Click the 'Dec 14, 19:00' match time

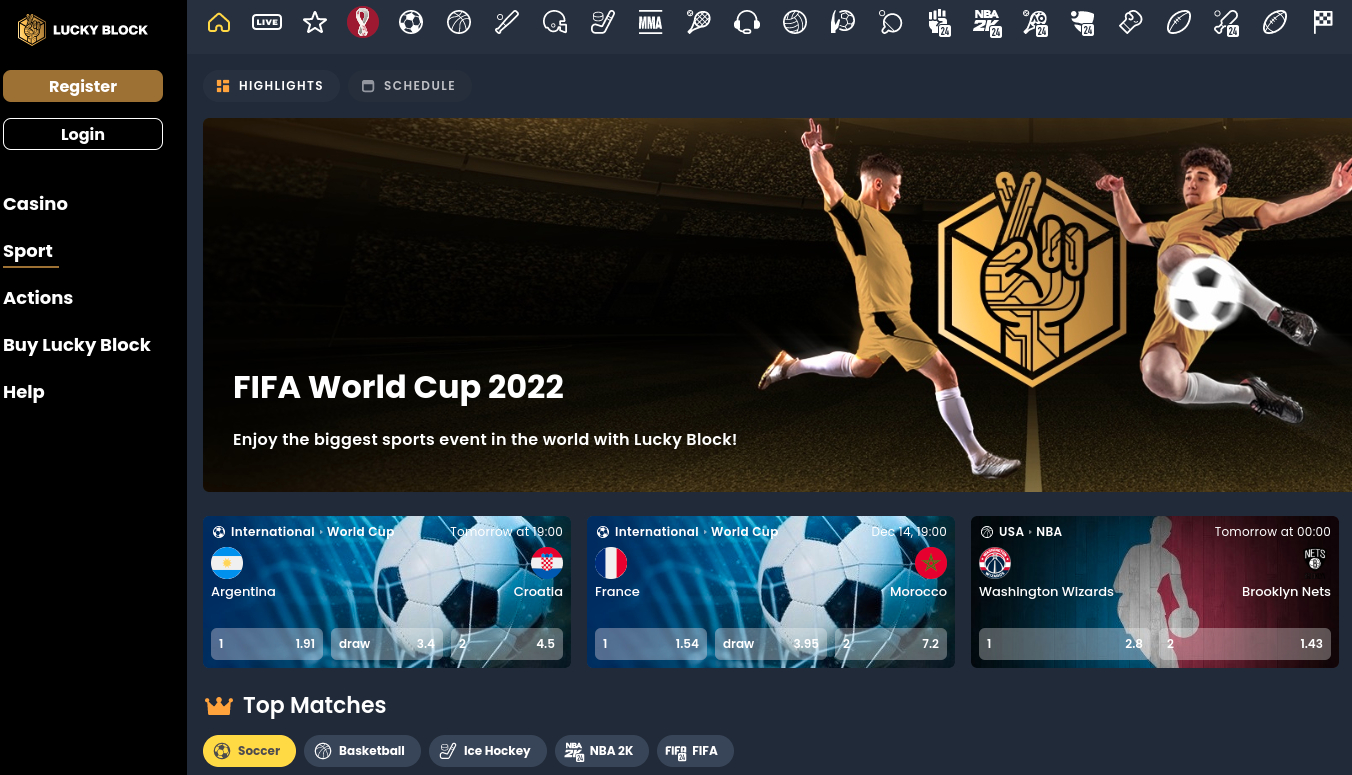909,532
